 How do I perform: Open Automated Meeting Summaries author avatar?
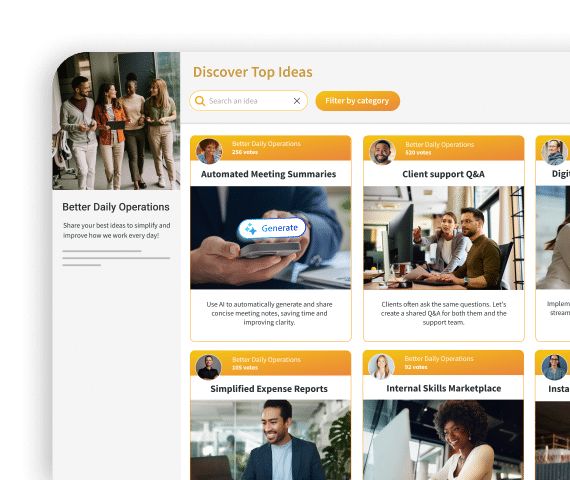click(209, 151)
